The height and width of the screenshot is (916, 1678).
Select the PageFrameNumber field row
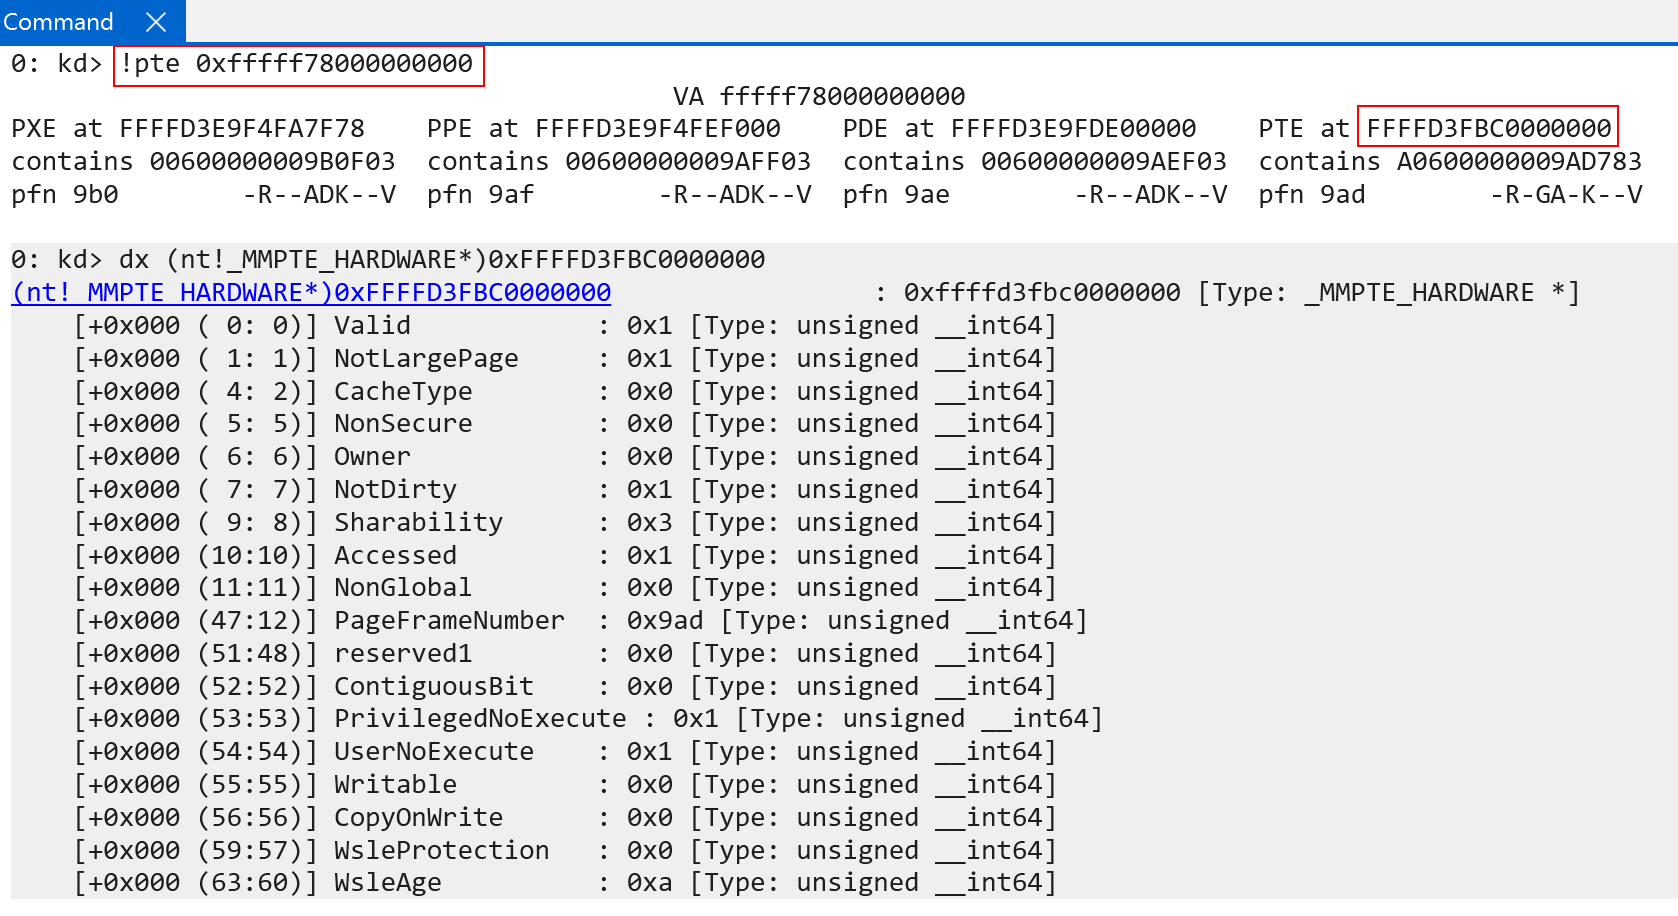tap(449, 621)
